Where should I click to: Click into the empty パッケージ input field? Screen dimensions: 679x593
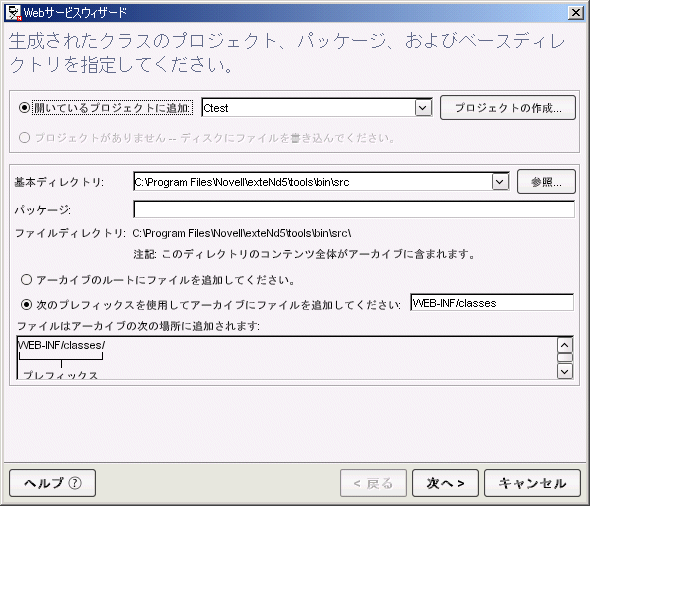[354, 209]
